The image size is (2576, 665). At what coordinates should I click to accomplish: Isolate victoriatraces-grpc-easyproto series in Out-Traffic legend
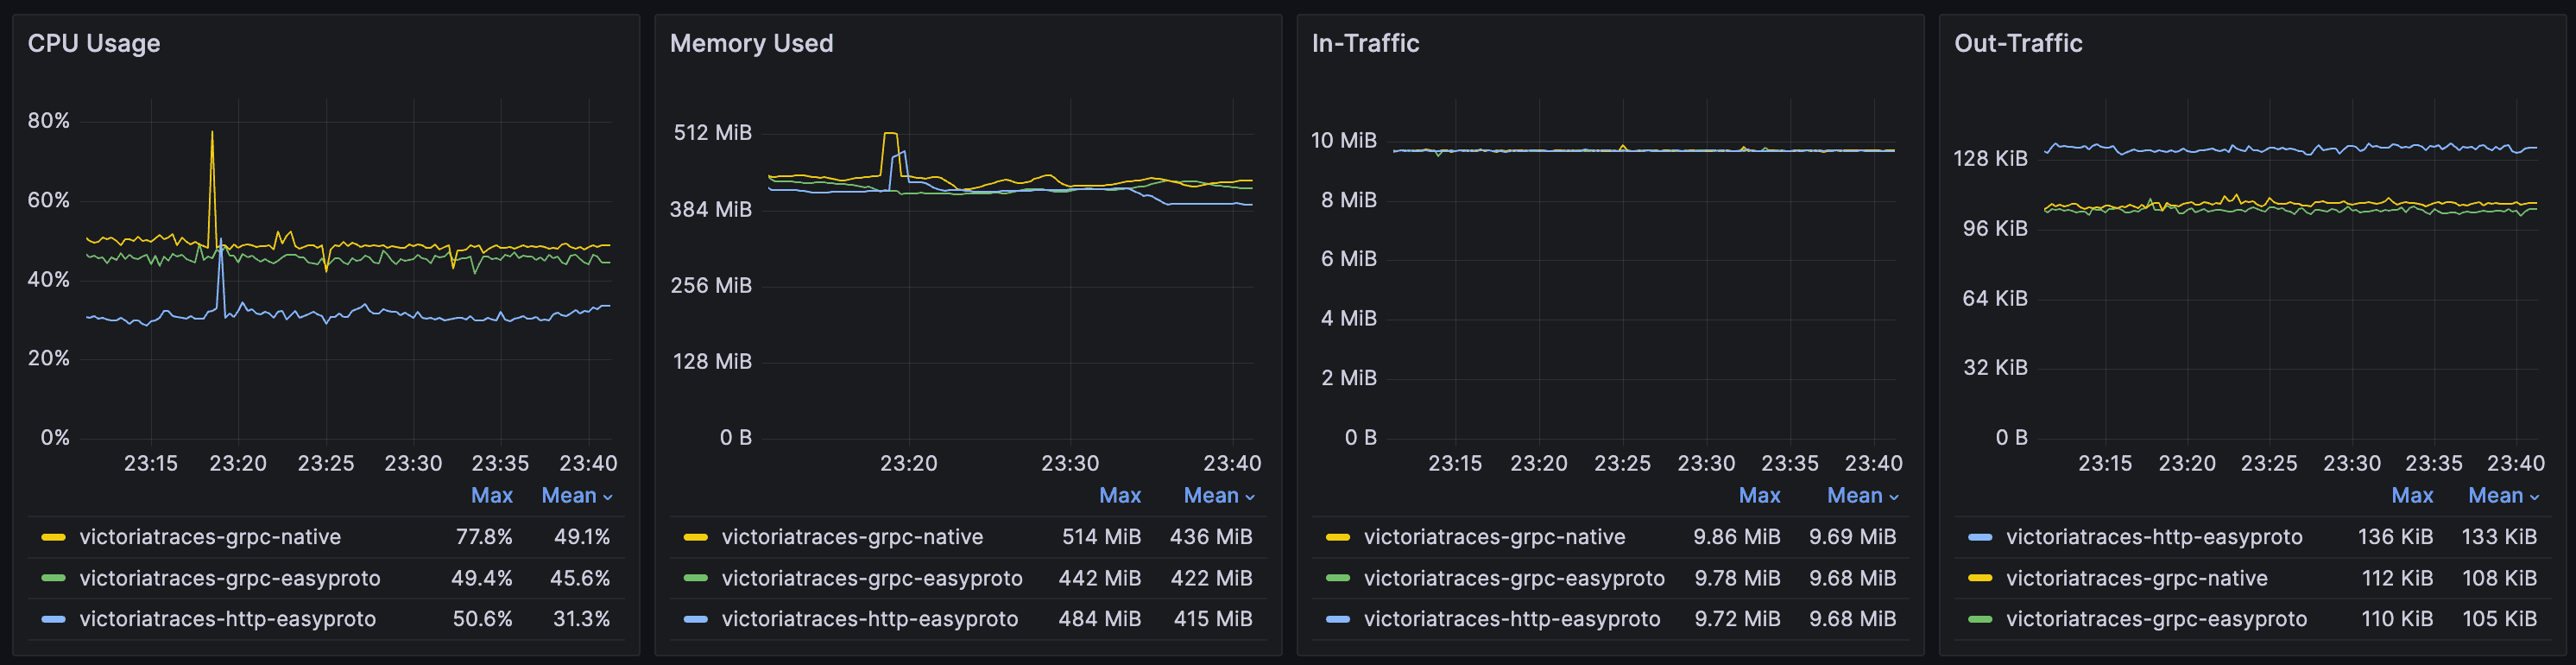tap(2156, 619)
